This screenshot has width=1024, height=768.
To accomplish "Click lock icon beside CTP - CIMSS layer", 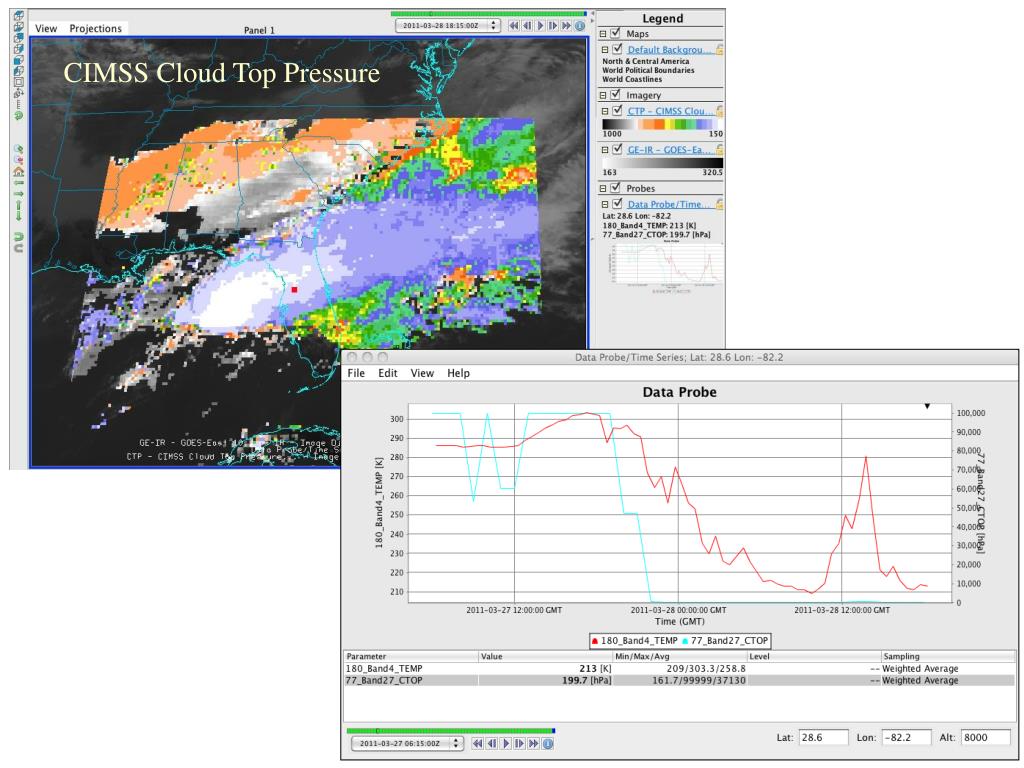I will tap(719, 111).
